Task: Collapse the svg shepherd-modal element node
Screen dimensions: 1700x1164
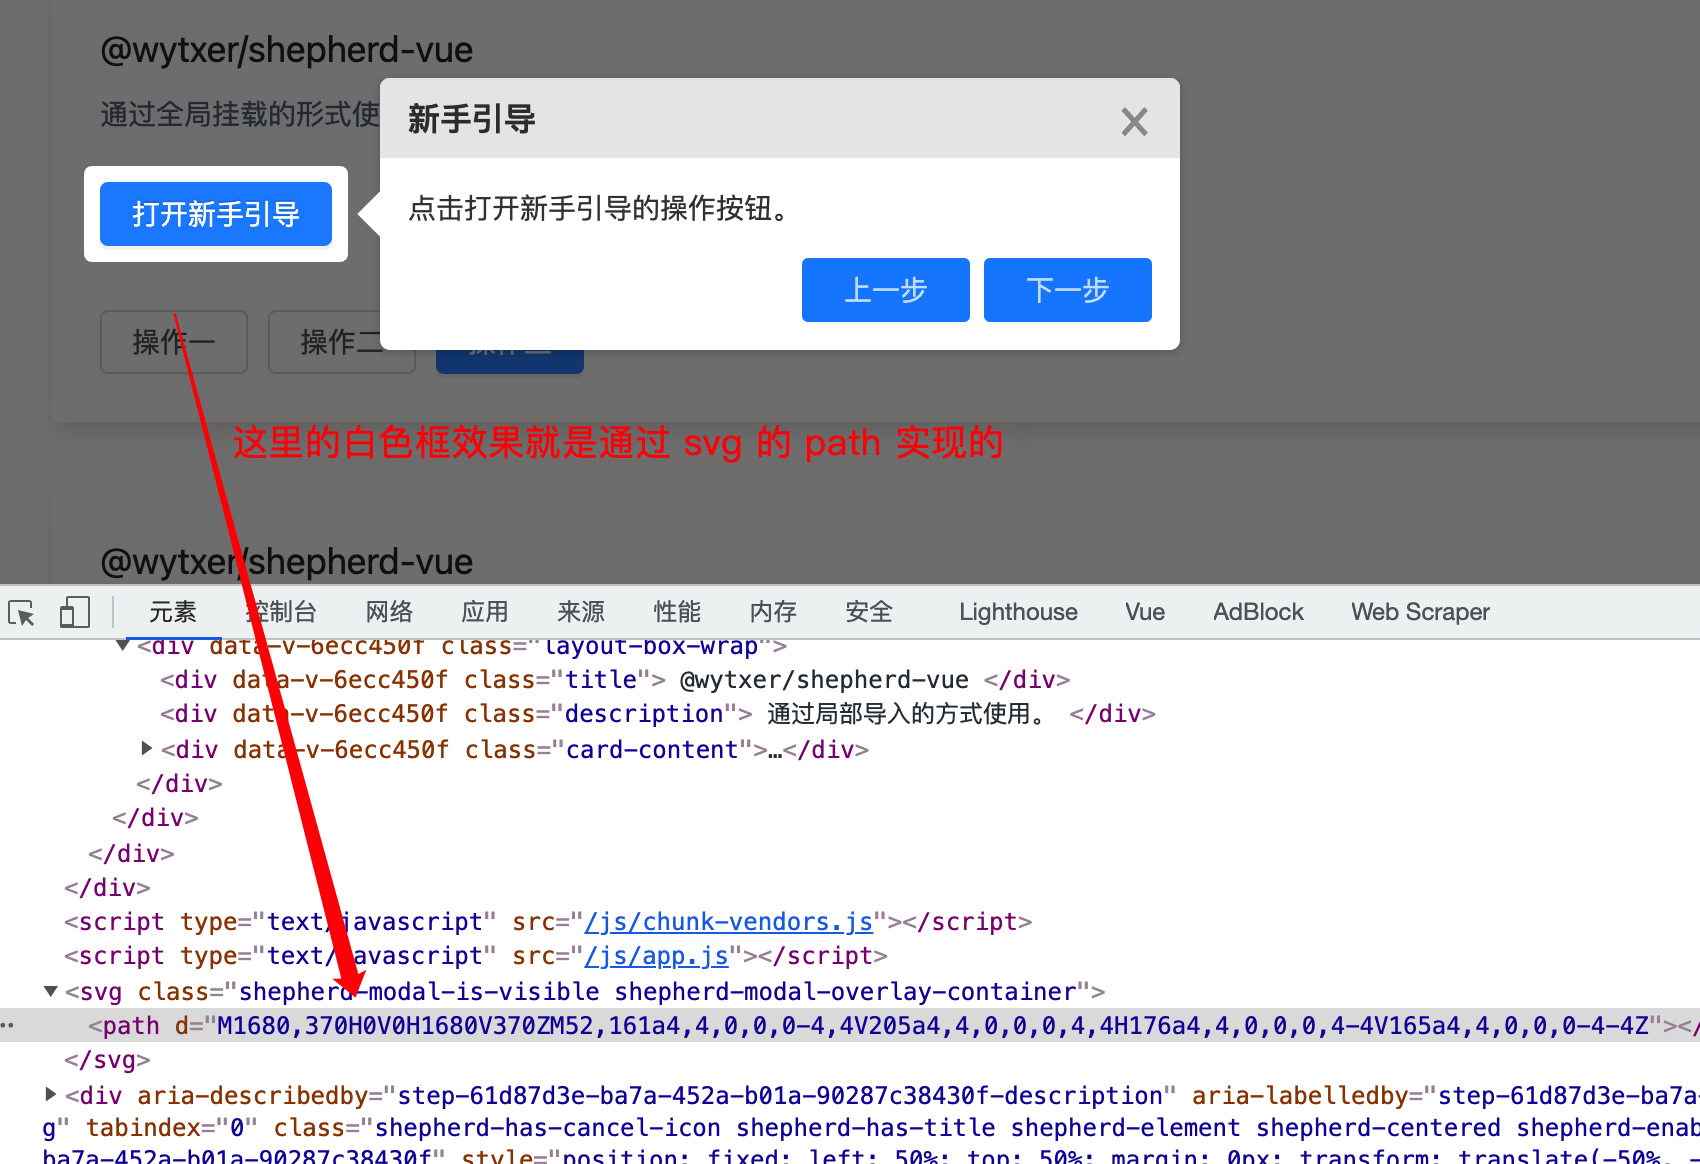Action: coord(49,991)
